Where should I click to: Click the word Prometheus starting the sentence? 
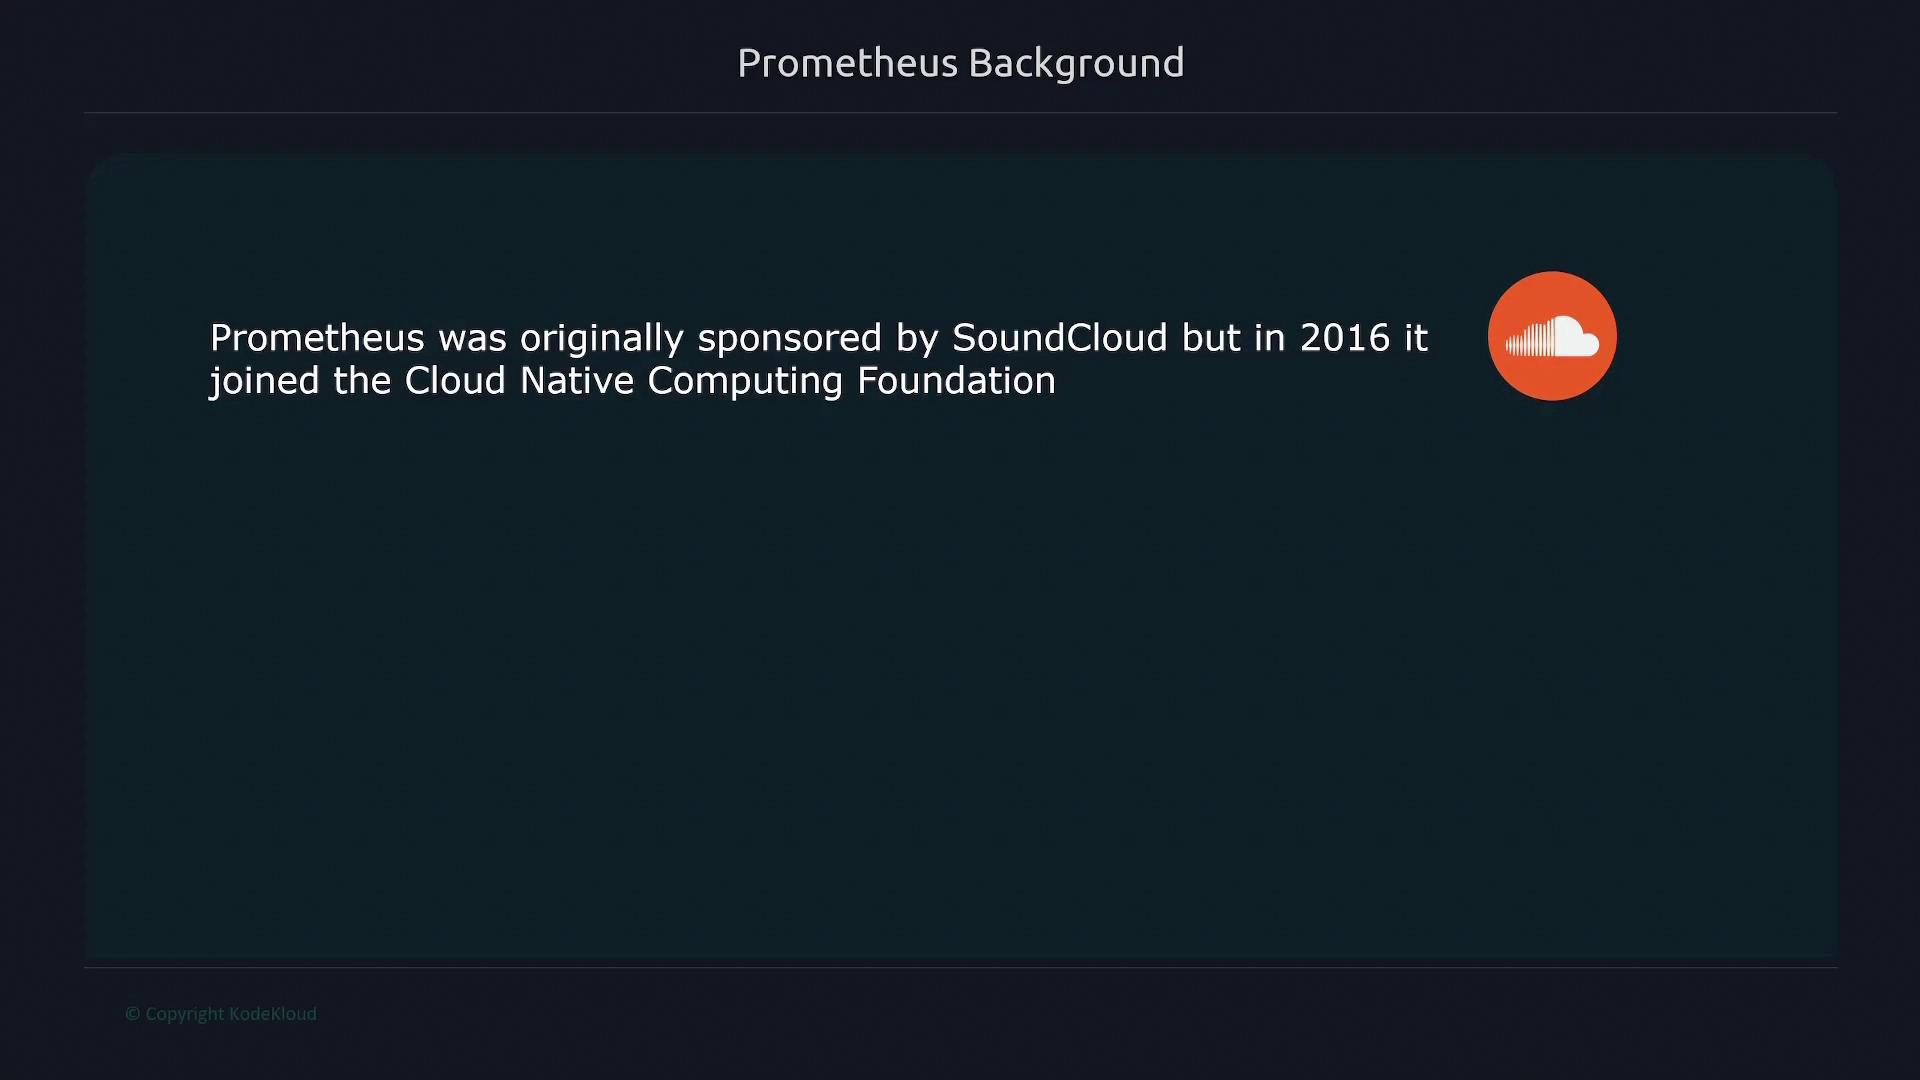point(317,338)
